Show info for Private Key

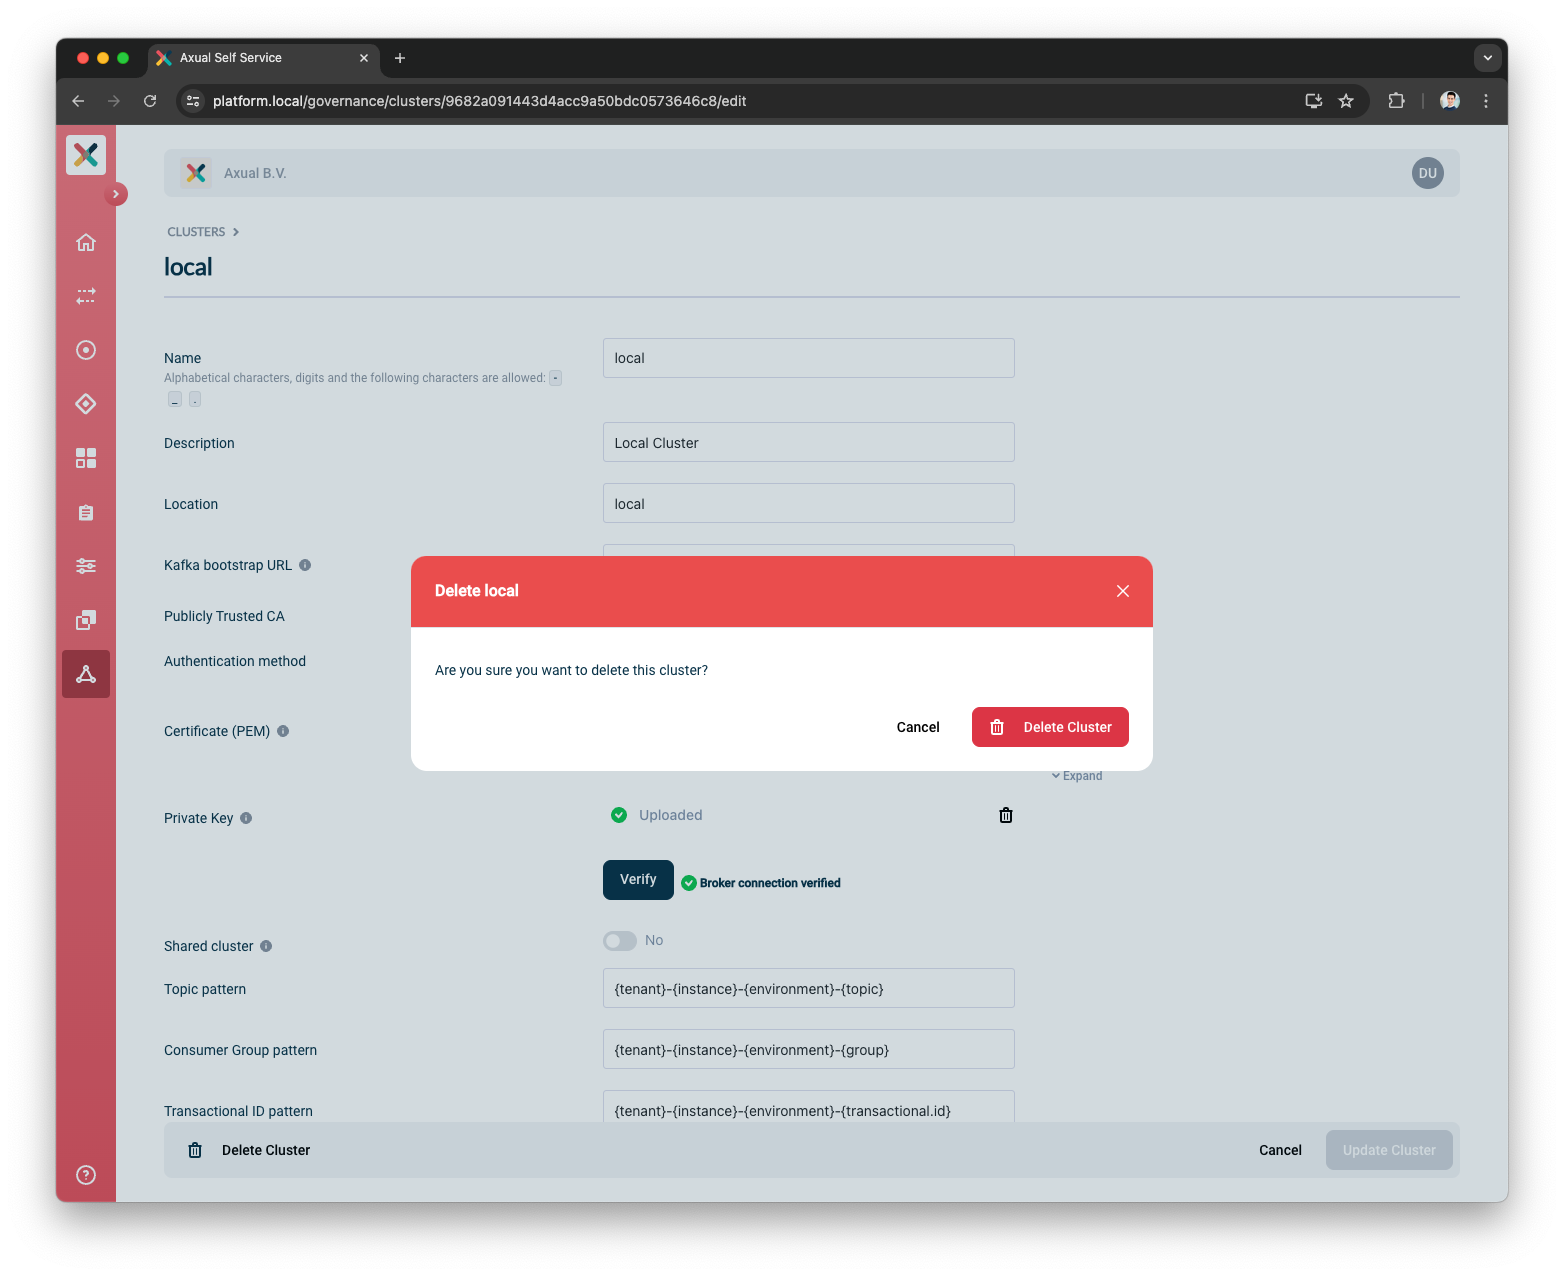tap(246, 818)
